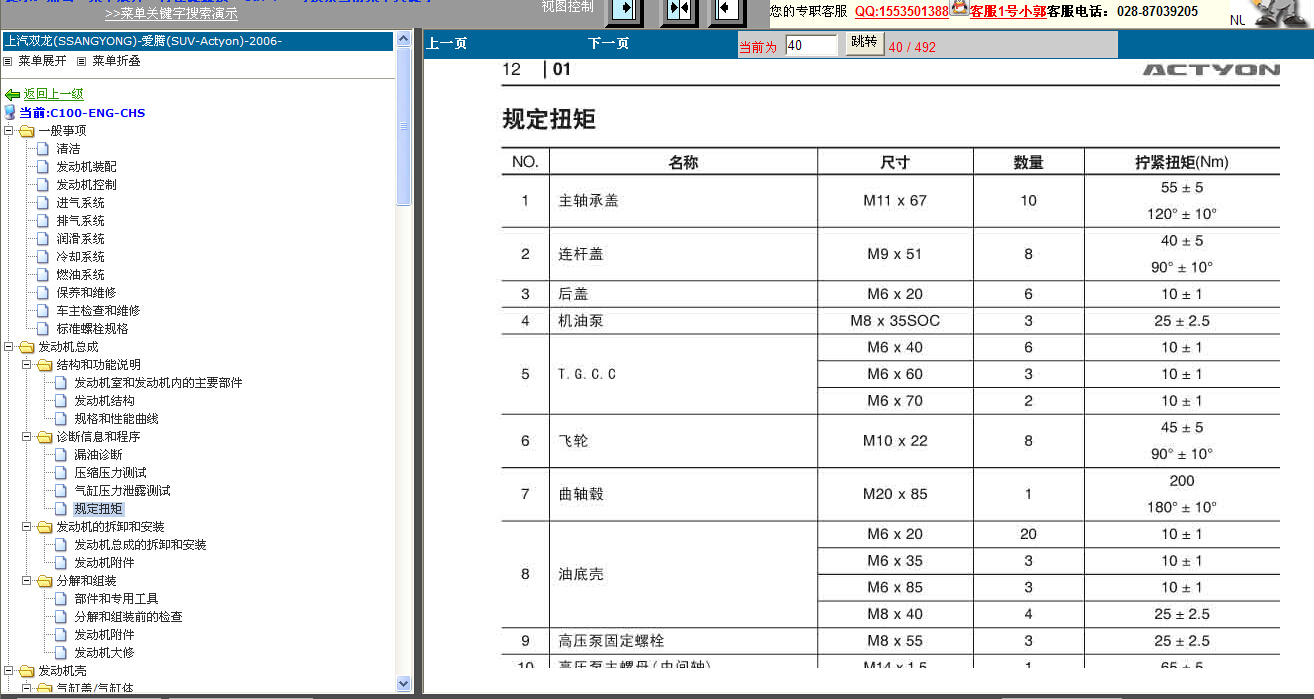Click the folder icon for 一般事项

coord(26,131)
